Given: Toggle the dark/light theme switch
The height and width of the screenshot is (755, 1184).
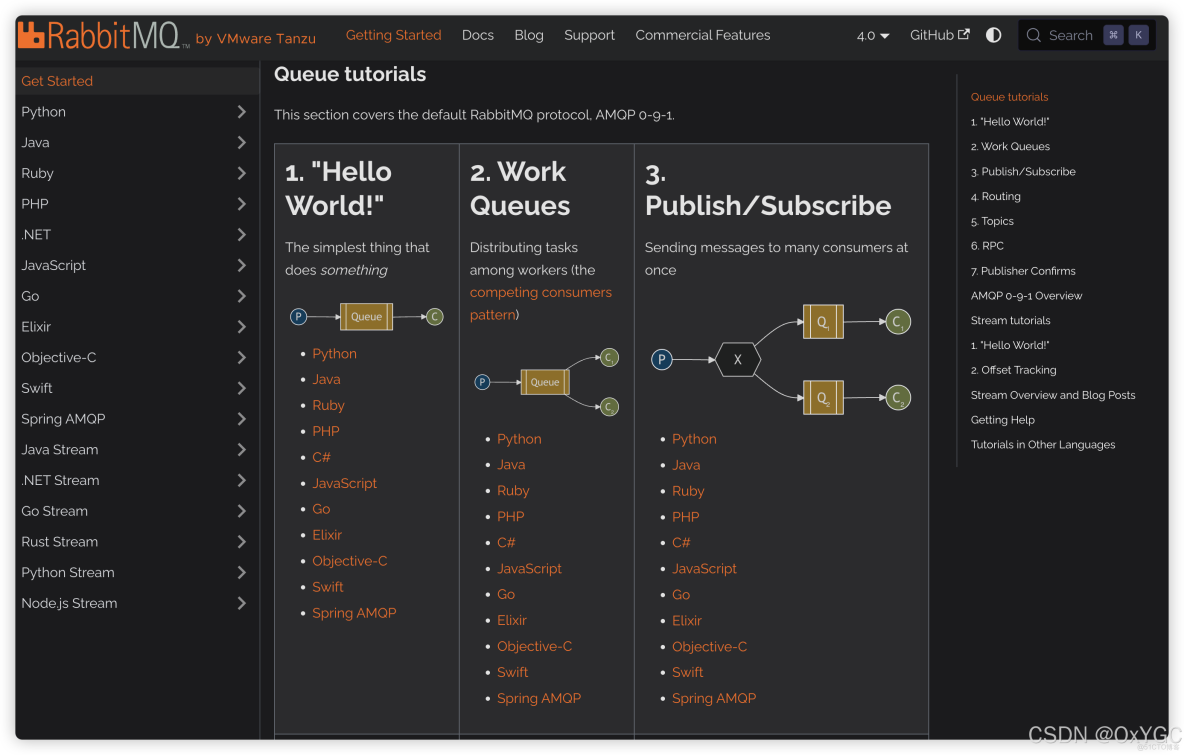Looking at the screenshot, I should (993, 35).
